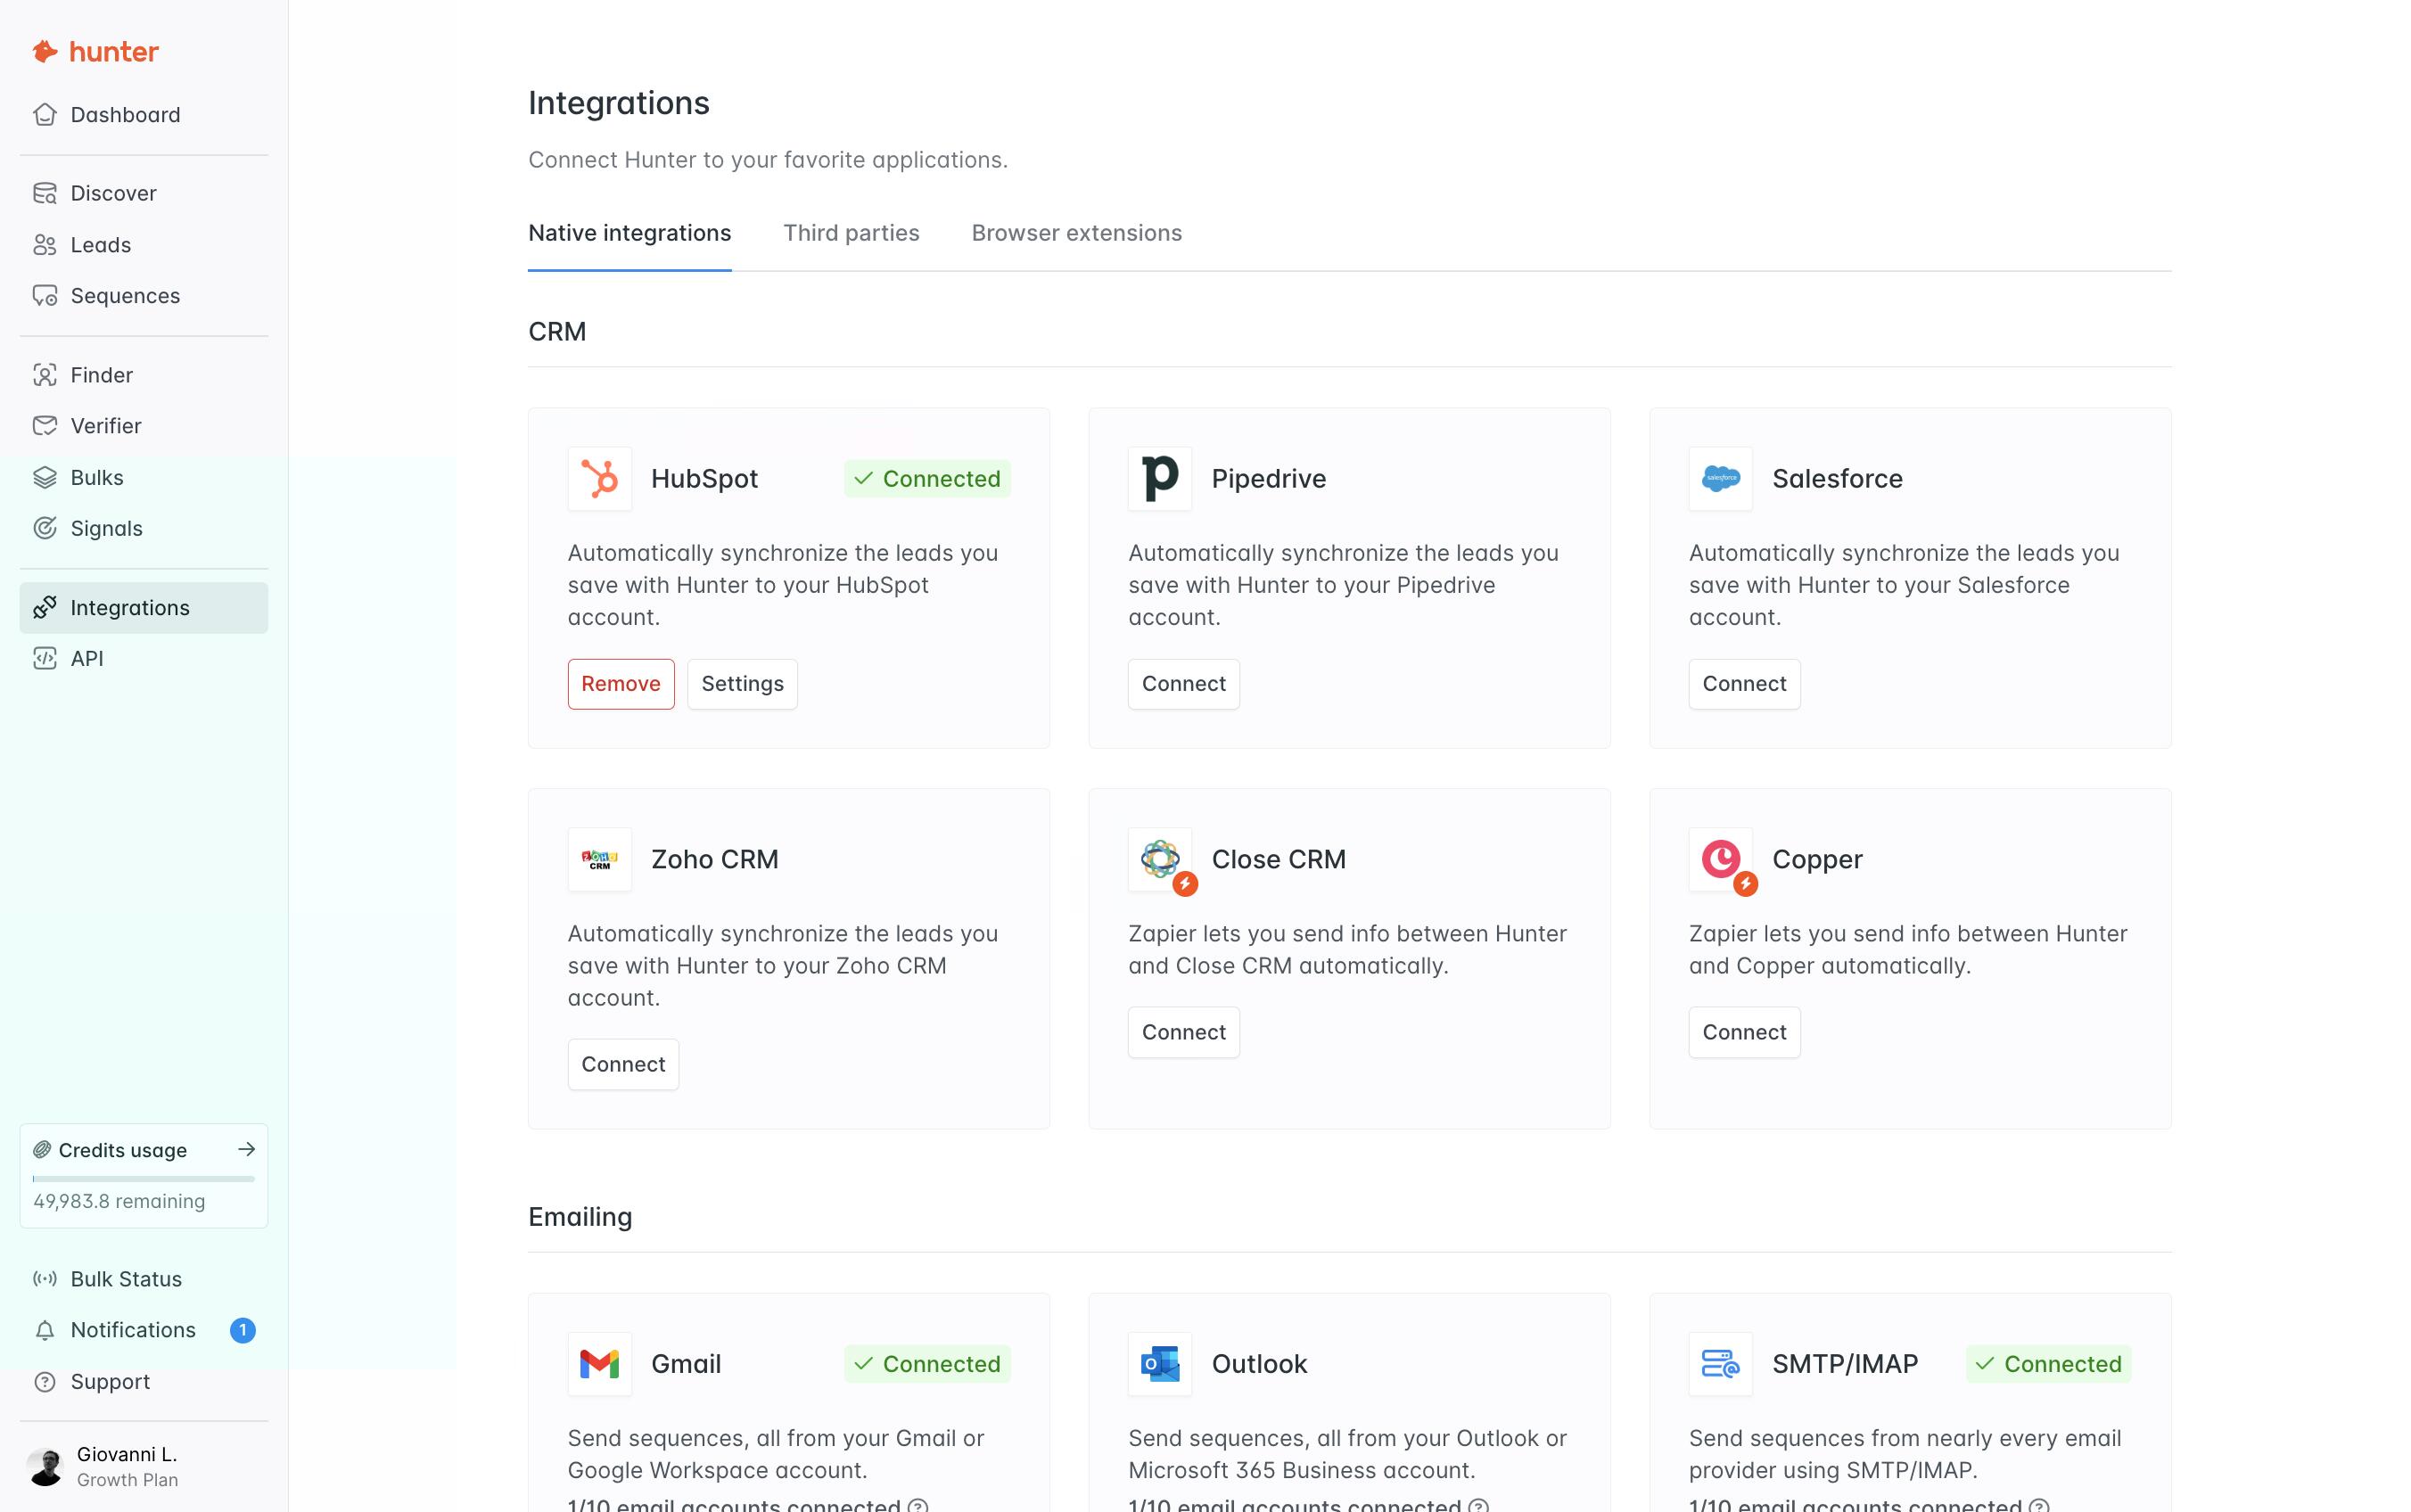Screen dimensions: 2411x1512
Task: Open the email Verifier
Action: click(x=105, y=425)
